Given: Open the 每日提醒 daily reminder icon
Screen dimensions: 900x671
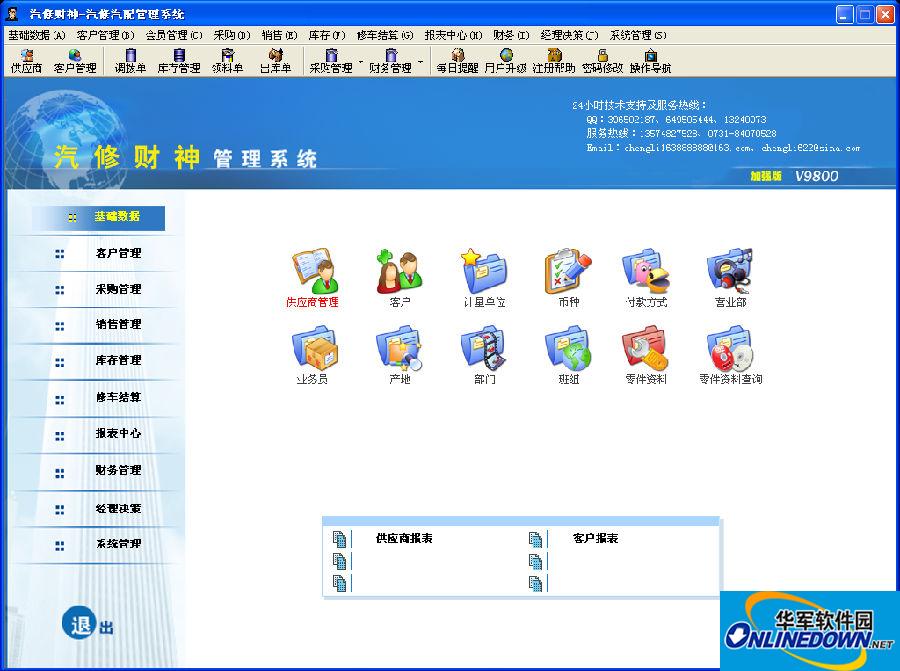Looking at the screenshot, I should [457, 61].
